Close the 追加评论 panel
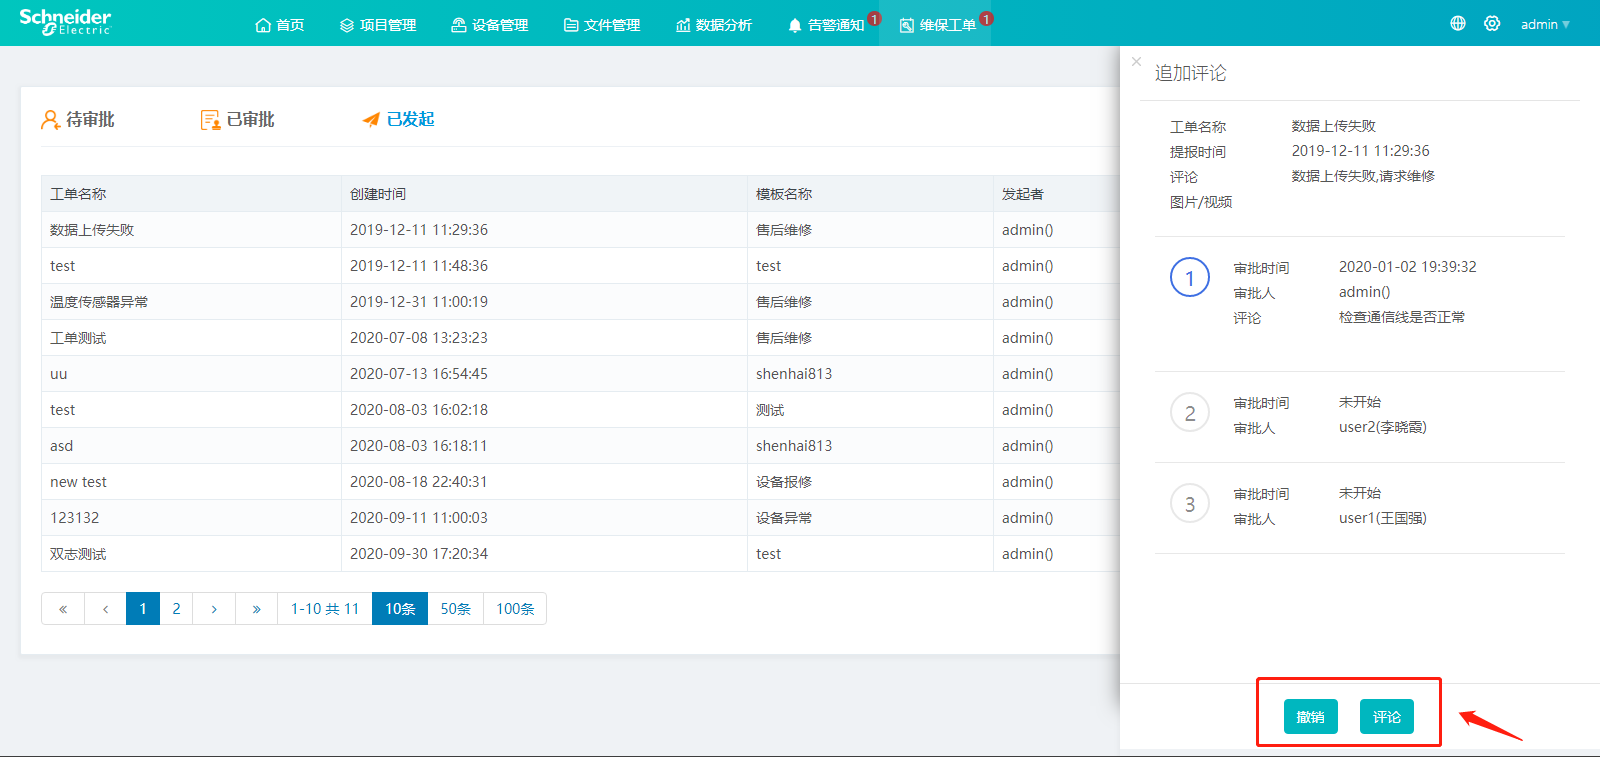 click(1136, 61)
